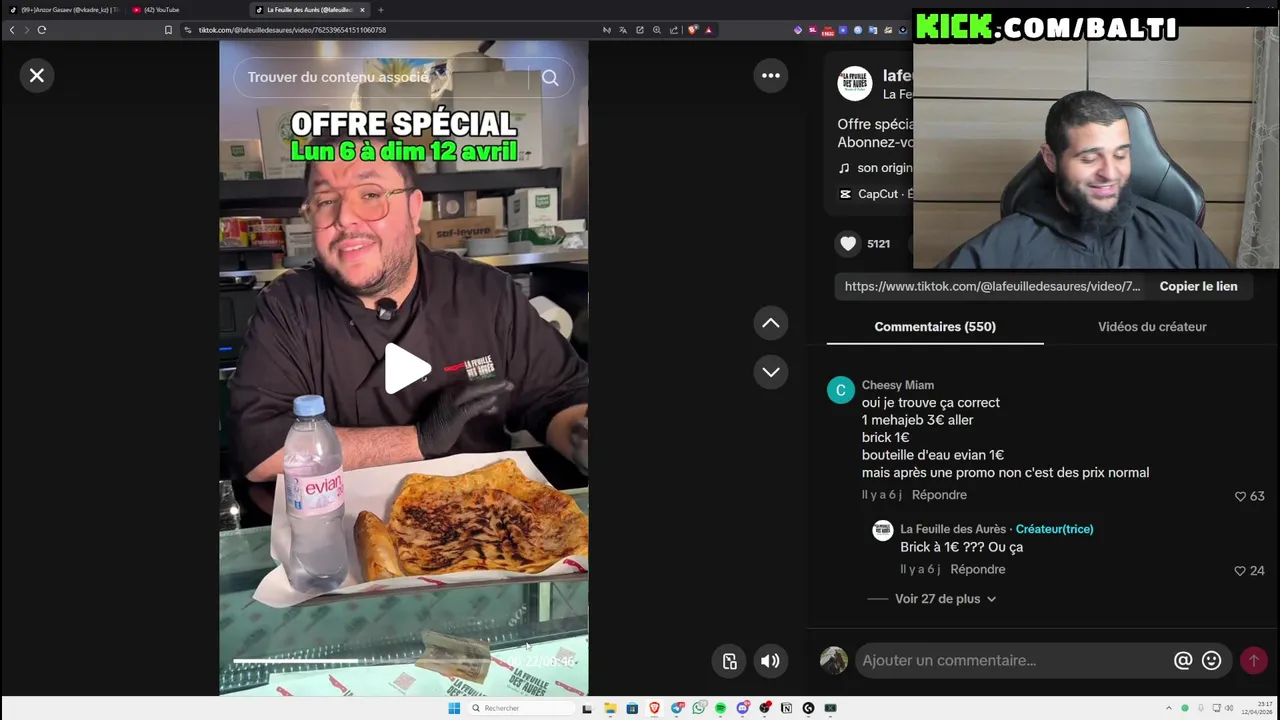Viewport: 1280px width, 720px height.
Task: Click the clipboard icon beside the volume button
Action: [x=730, y=660]
